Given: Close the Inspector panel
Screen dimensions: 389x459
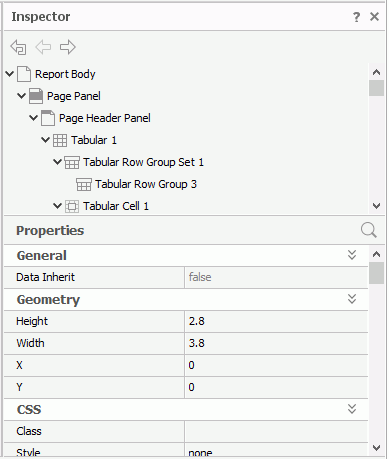Looking at the screenshot, I should tap(374, 17).
